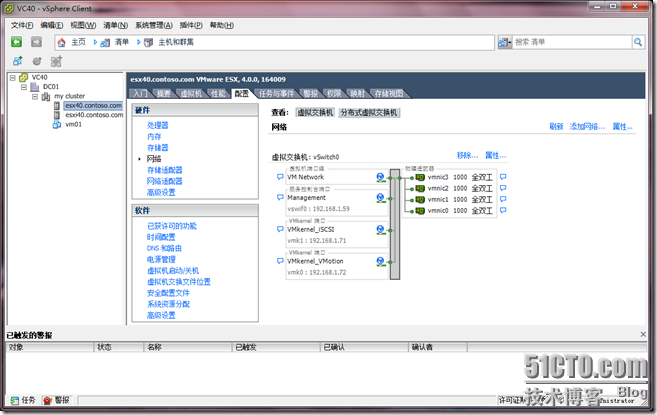Click the green Back navigation arrow

16,42
